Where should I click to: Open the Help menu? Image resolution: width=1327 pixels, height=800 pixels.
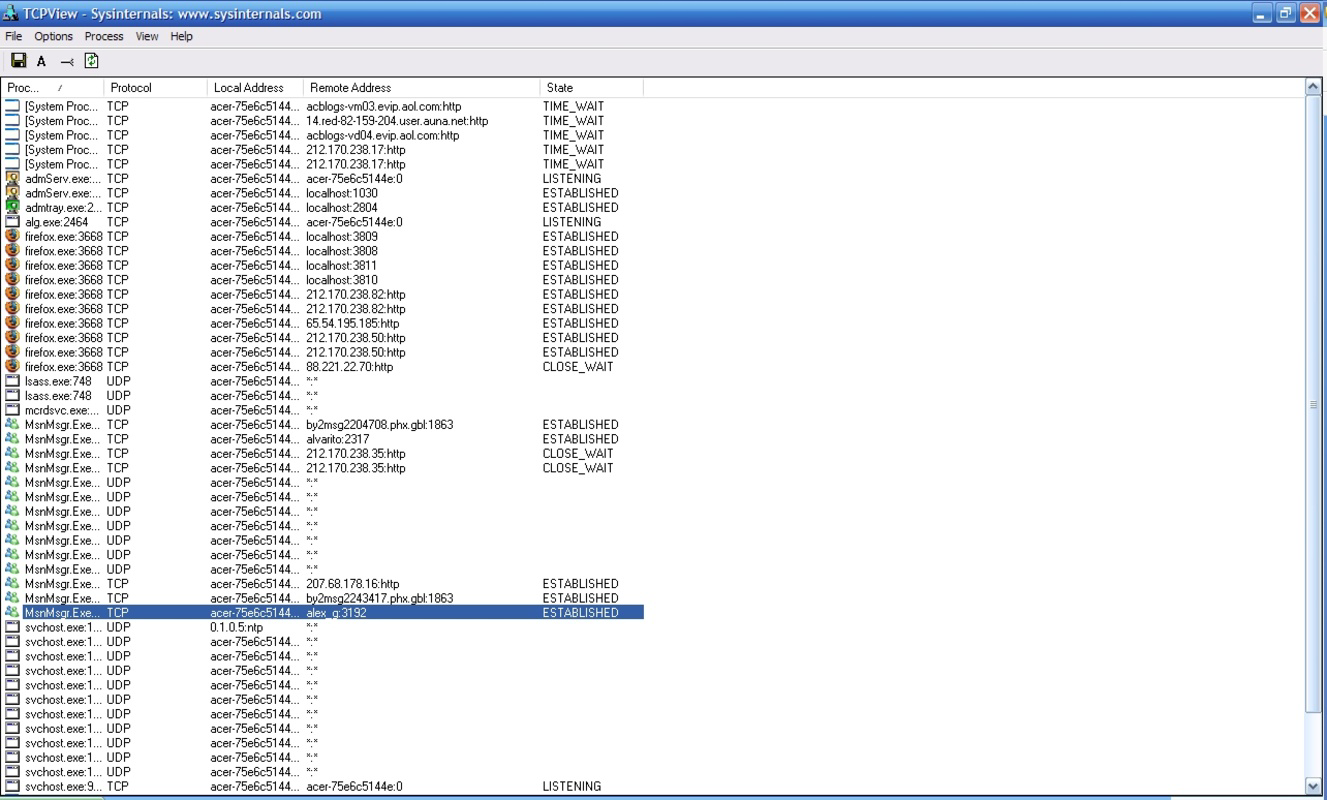pyautogui.click(x=181, y=36)
